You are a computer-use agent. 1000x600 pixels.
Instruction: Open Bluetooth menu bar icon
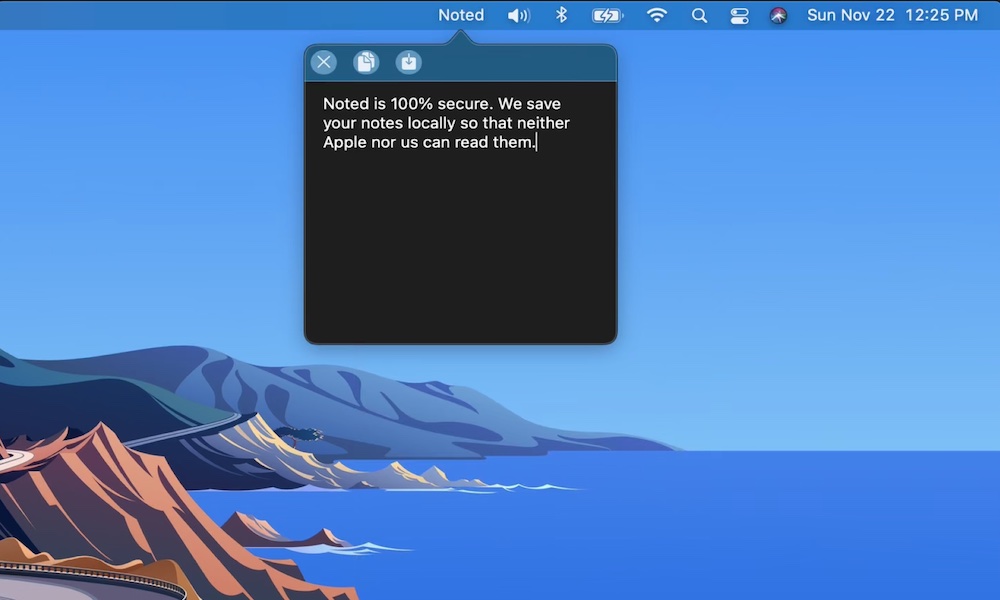pos(561,15)
